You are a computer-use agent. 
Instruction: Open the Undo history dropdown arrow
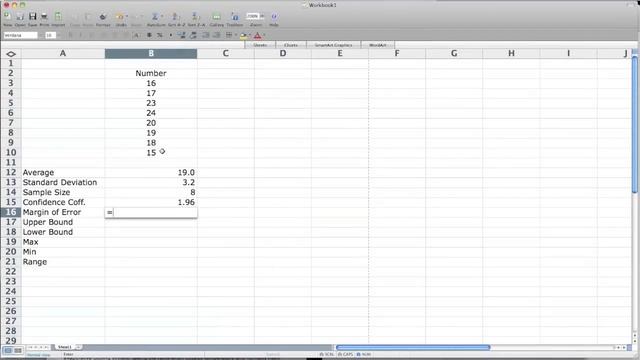[x=127, y=17]
